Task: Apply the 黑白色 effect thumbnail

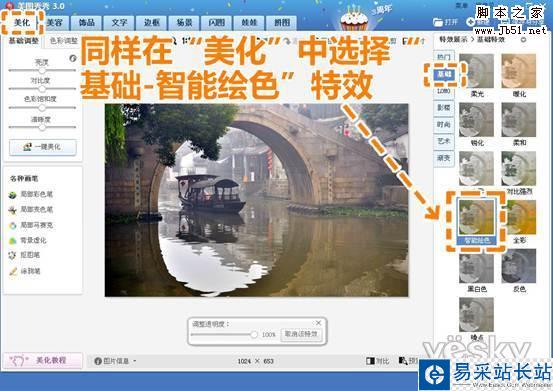Action: tap(476, 266)
